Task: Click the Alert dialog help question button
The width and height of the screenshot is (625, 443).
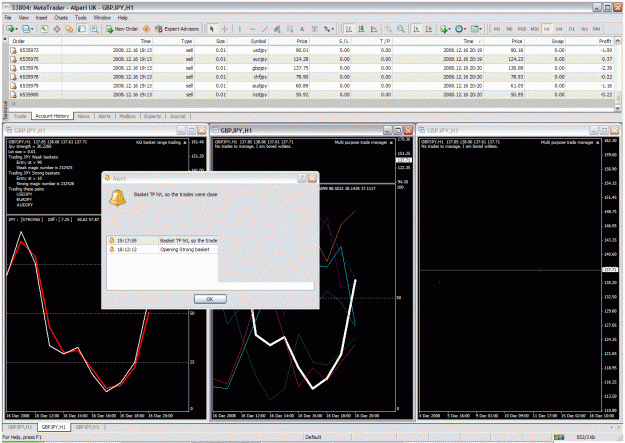Action: (x=302, y=178)
